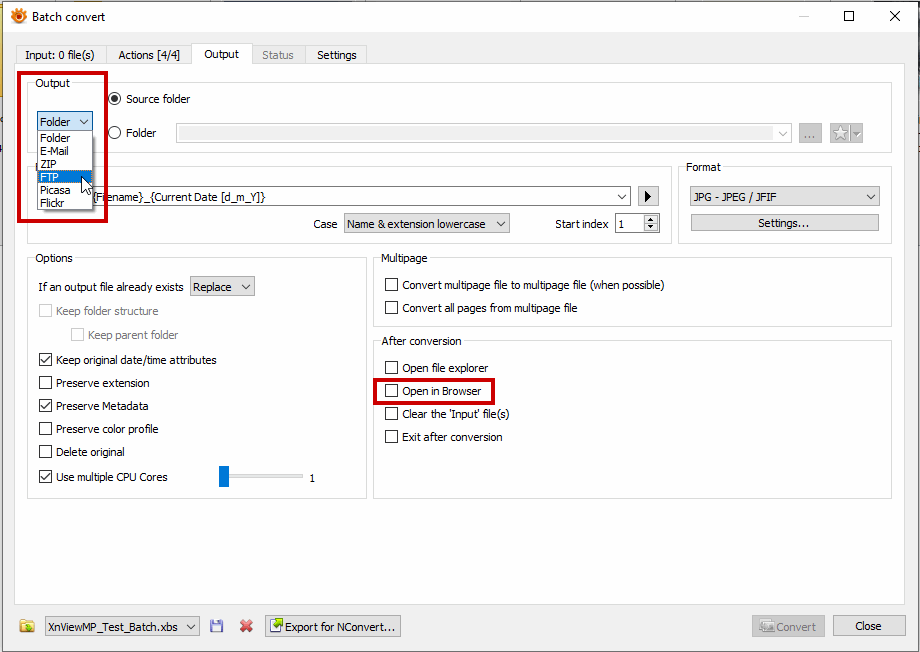Open the Case dropdown for filenames
The width and height of the screenshot is (920, 652).
coord(426,224)
